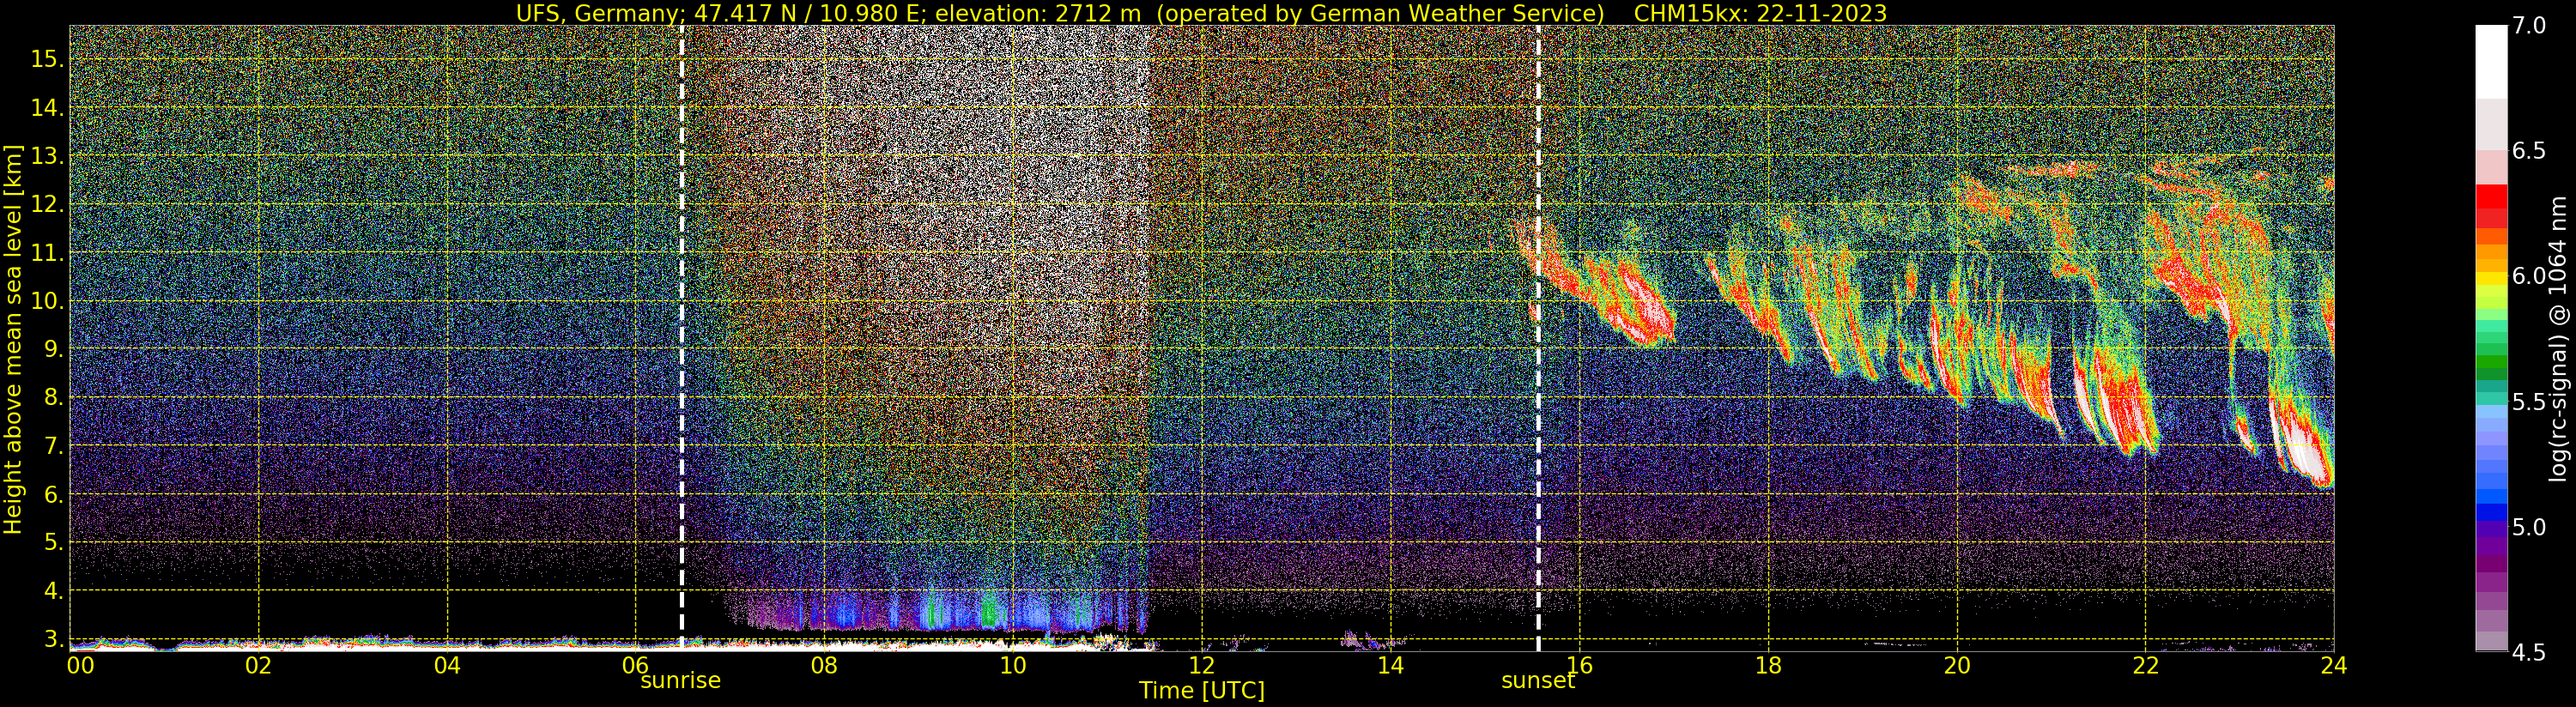Click colorbar value label '5.5'

(x=2528, y=402)
